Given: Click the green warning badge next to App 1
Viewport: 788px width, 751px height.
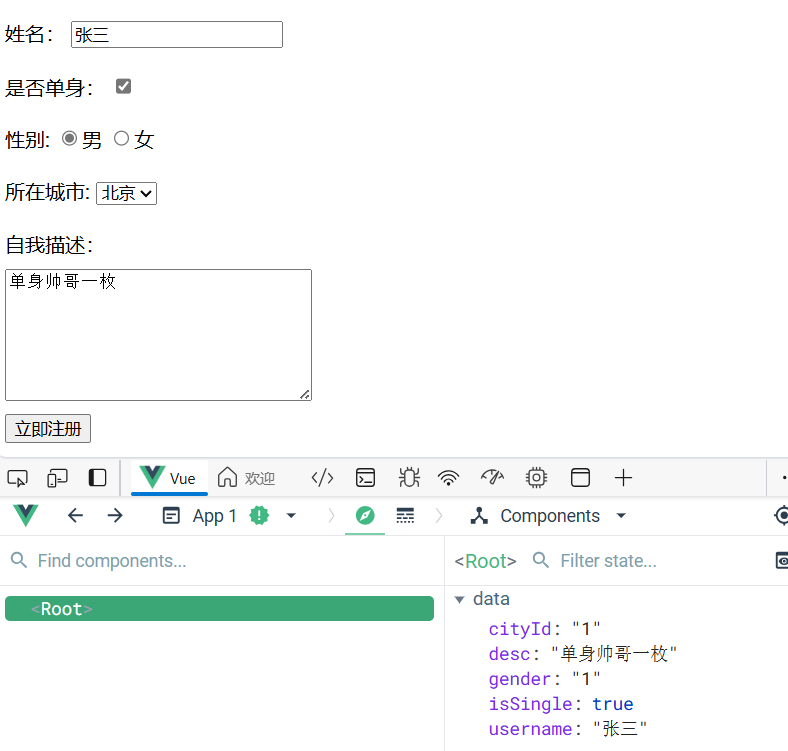Looking at the screenshot, I should point(259,516).
